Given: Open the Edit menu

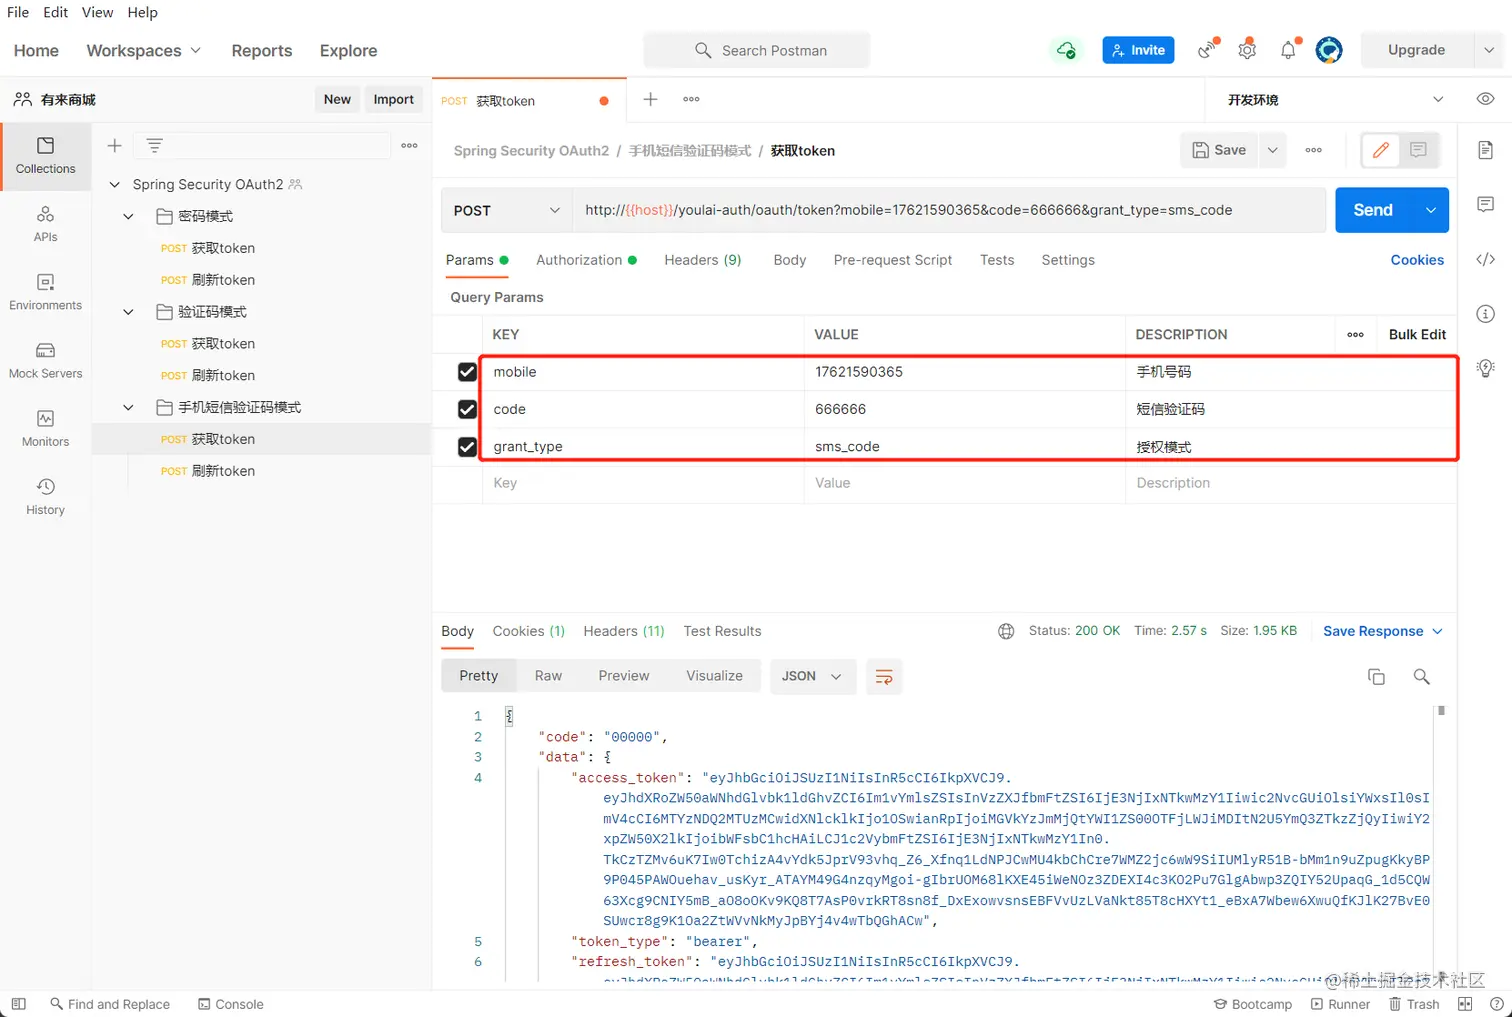Looking at the screenshot, I should [x=56, y=12].
